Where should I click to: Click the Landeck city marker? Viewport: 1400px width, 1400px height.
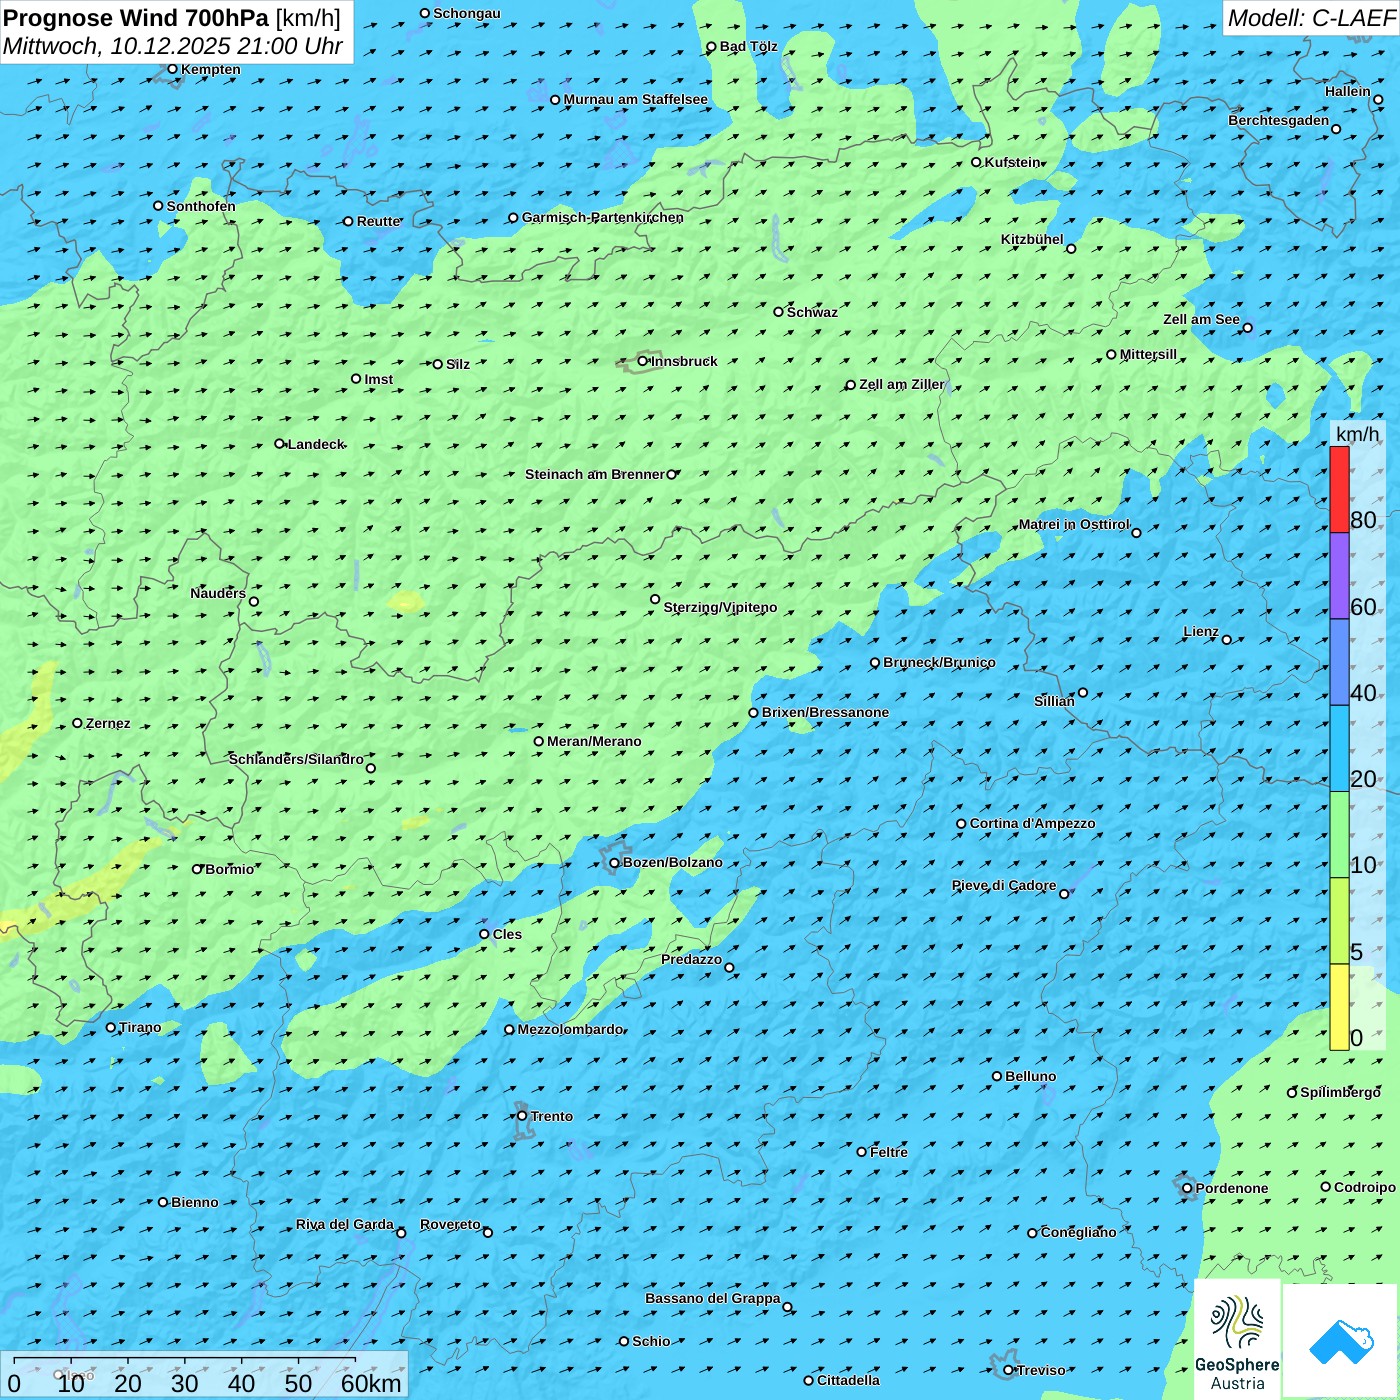(279, 444)
